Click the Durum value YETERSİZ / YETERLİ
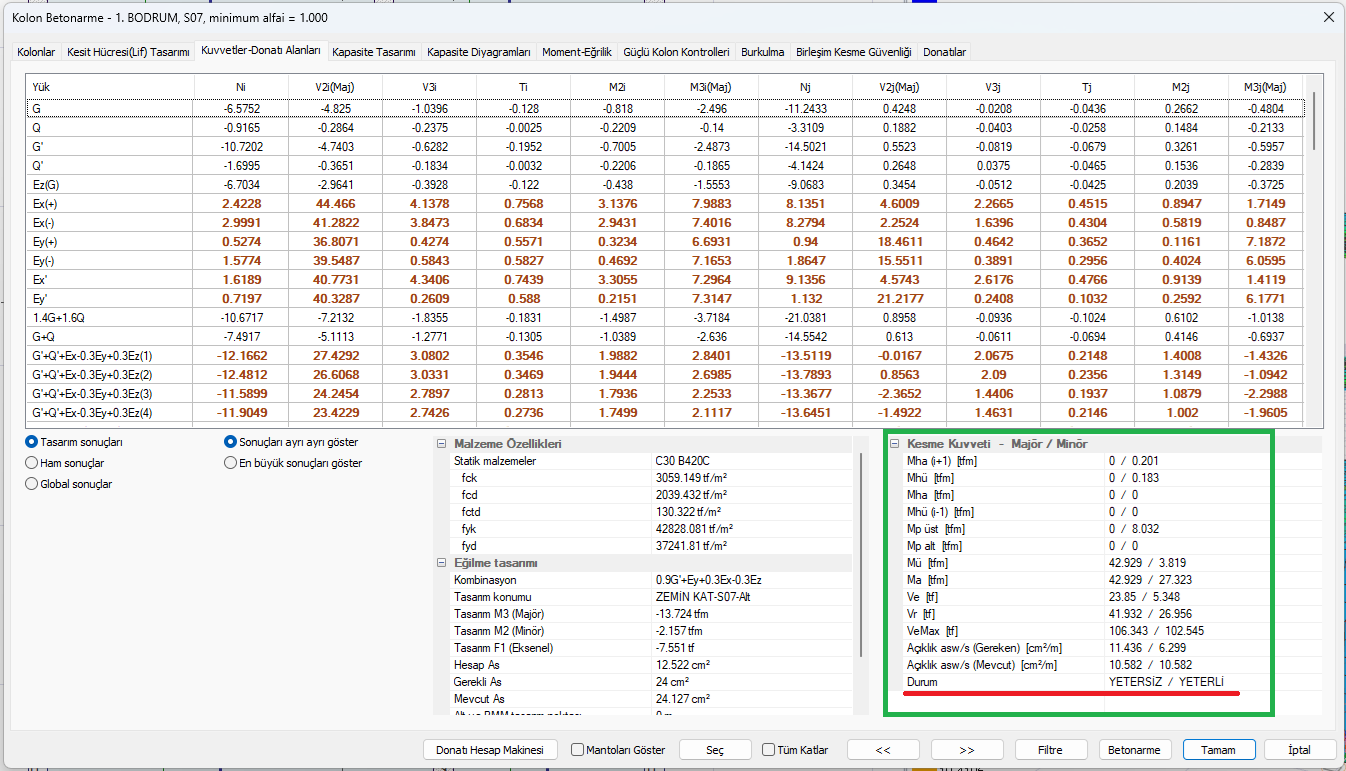The height and width of the screenshot is (771, 1346). tap(1166, 681)
